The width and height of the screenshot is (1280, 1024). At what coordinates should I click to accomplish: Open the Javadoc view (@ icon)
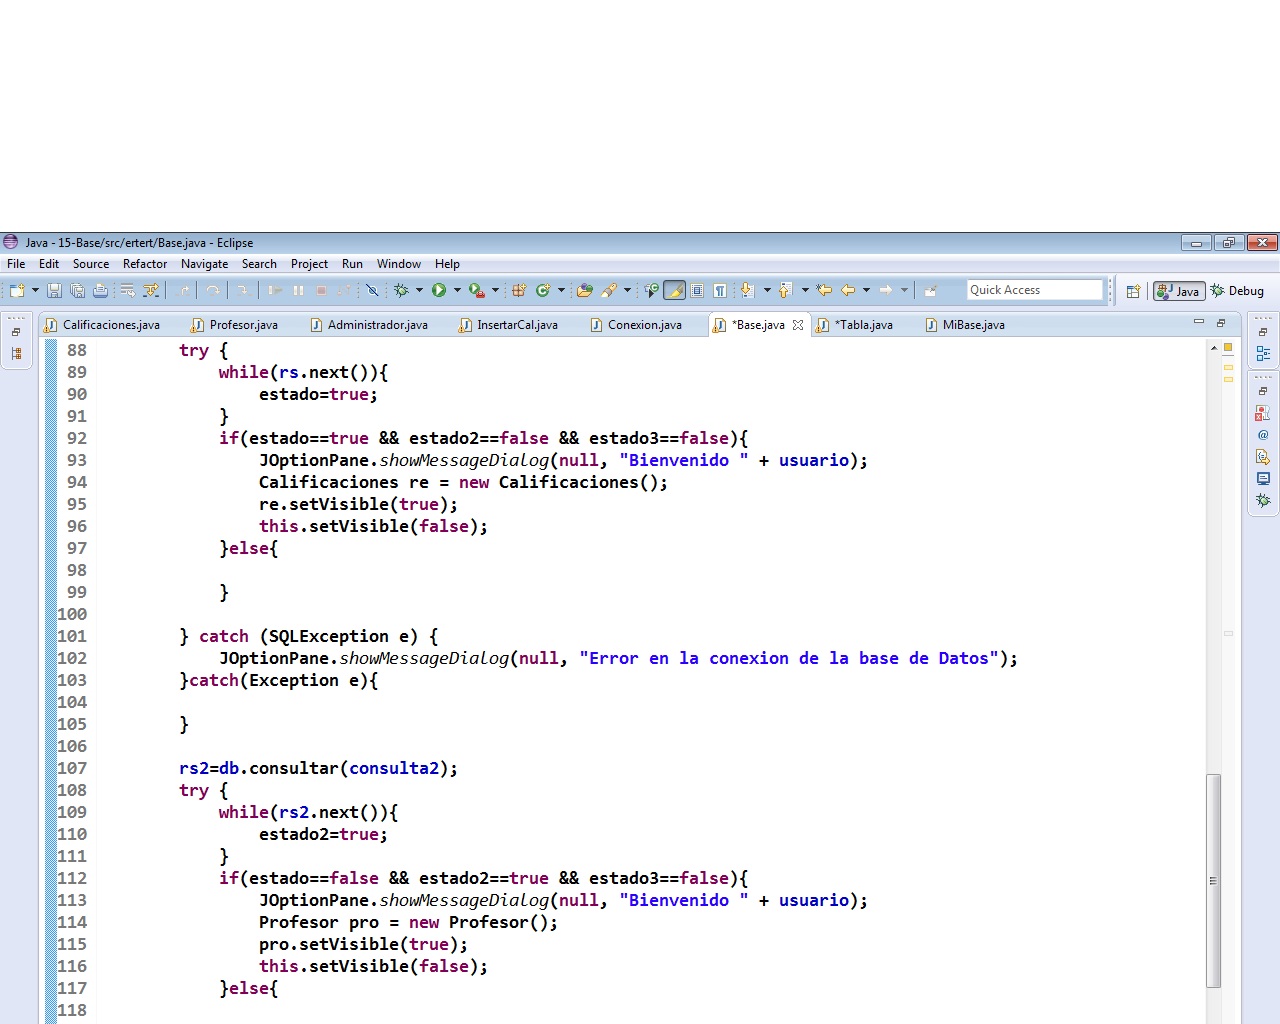(1263, 435)
